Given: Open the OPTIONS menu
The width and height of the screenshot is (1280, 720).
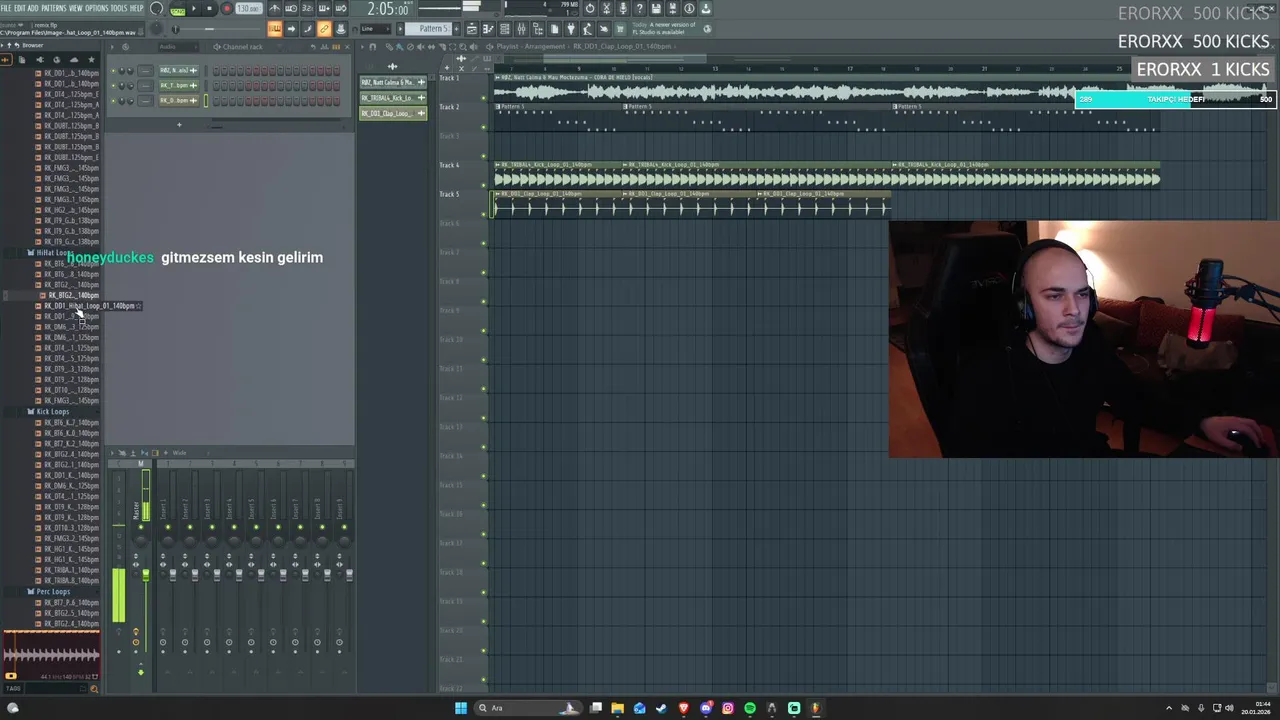Looking at the screenshot, I should tap(97, 8).
